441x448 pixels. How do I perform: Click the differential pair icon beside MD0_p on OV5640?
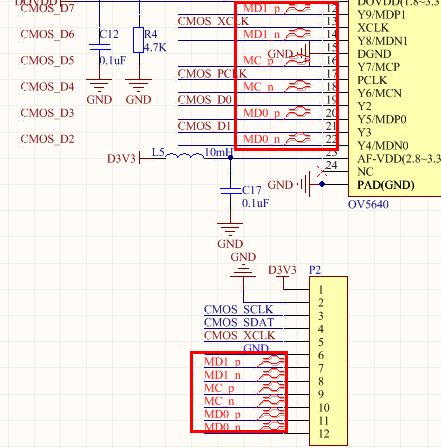click(298, 112)
